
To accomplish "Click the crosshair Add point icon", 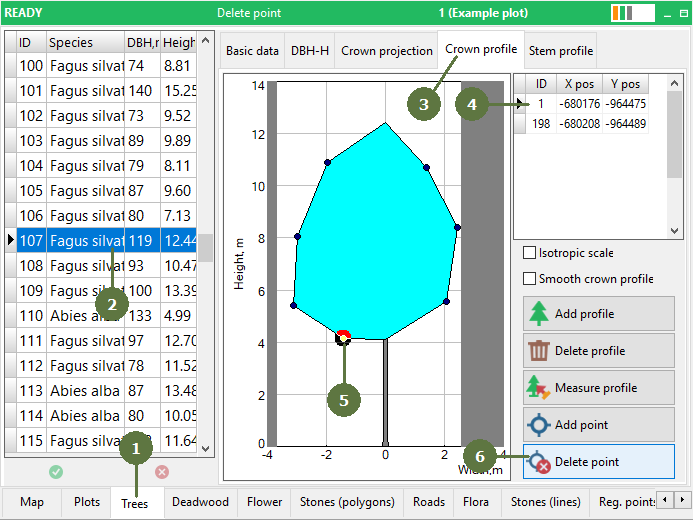I will (538, 425).
